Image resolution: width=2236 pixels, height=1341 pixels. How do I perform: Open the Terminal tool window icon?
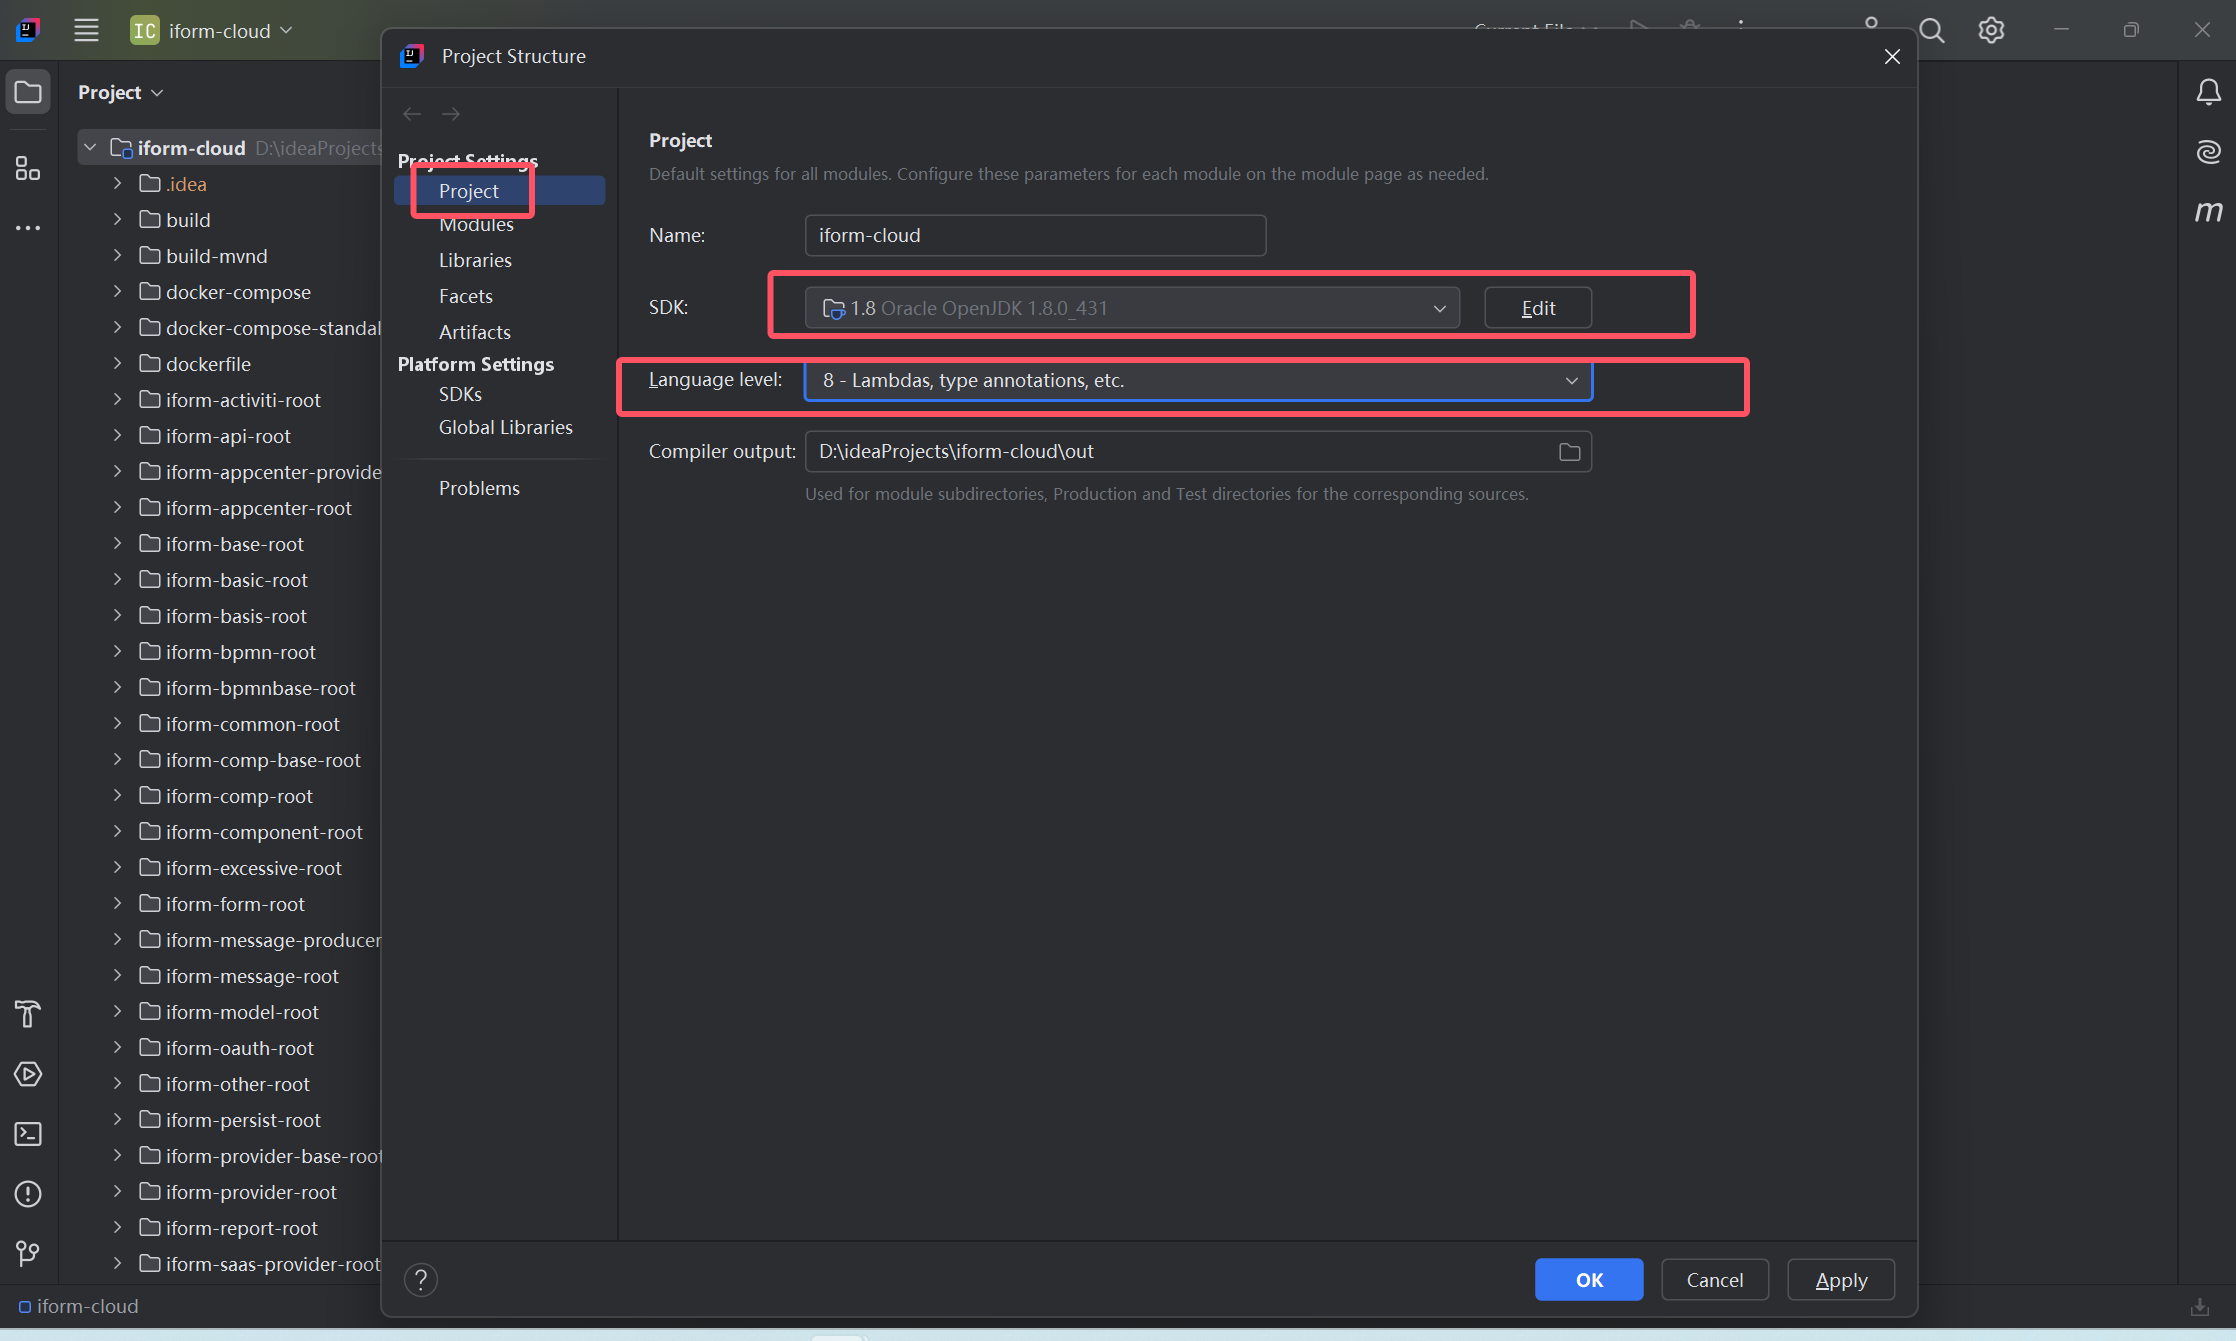click(x=28, y=1134)
